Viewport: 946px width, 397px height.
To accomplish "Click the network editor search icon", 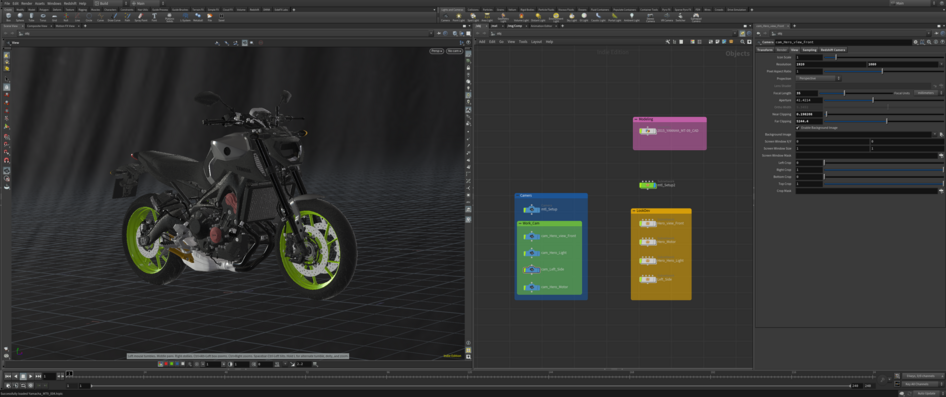I will 742,42.
